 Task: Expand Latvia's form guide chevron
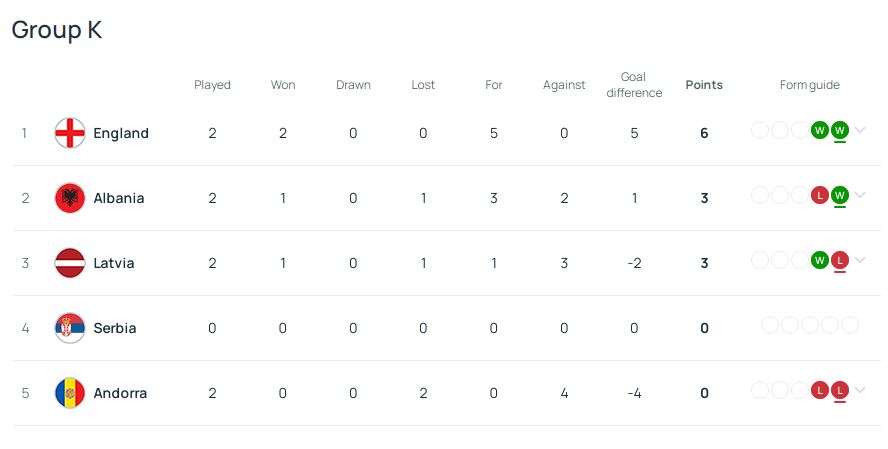[860, 260]
